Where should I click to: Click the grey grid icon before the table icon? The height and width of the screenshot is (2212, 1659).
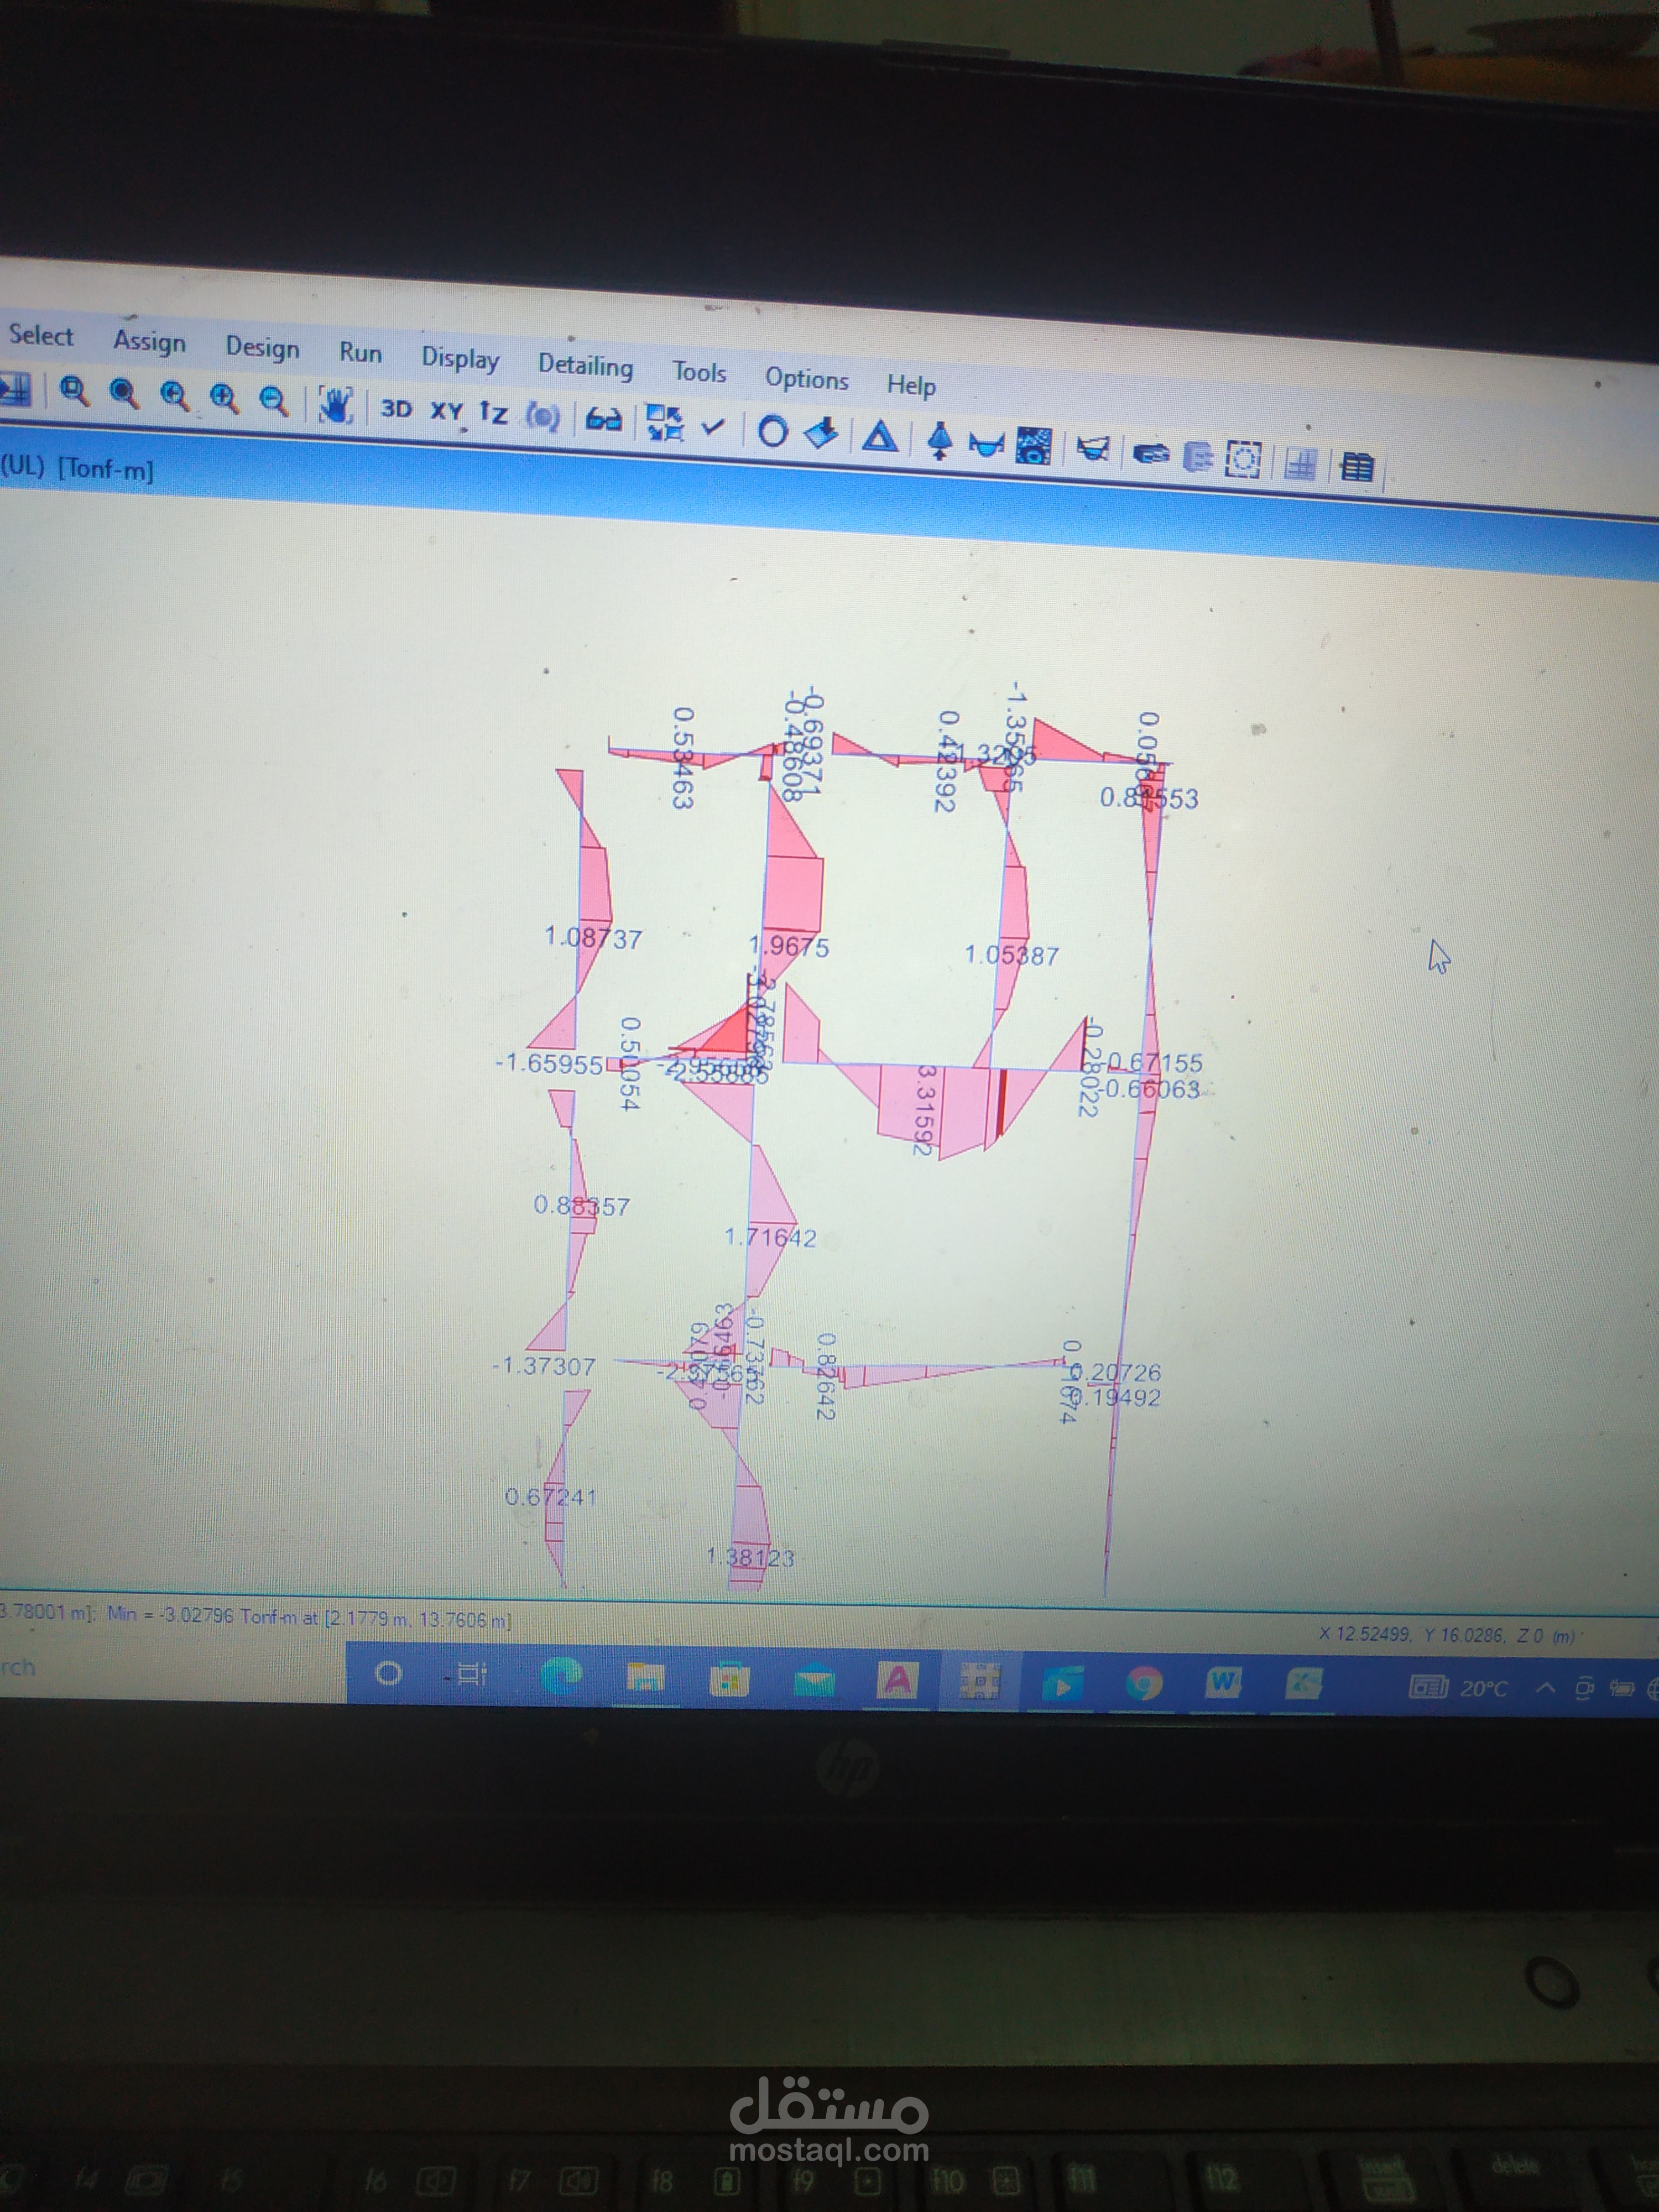(x=1300, y=464)
